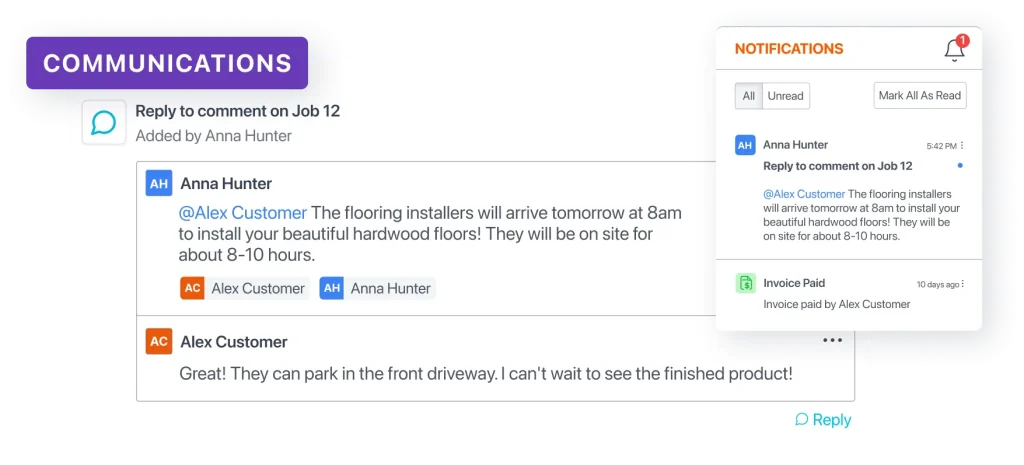This screenshot has height=465, width=1024.
Task: Toggle the blue unread dot indicator
Action: [960, 165]
